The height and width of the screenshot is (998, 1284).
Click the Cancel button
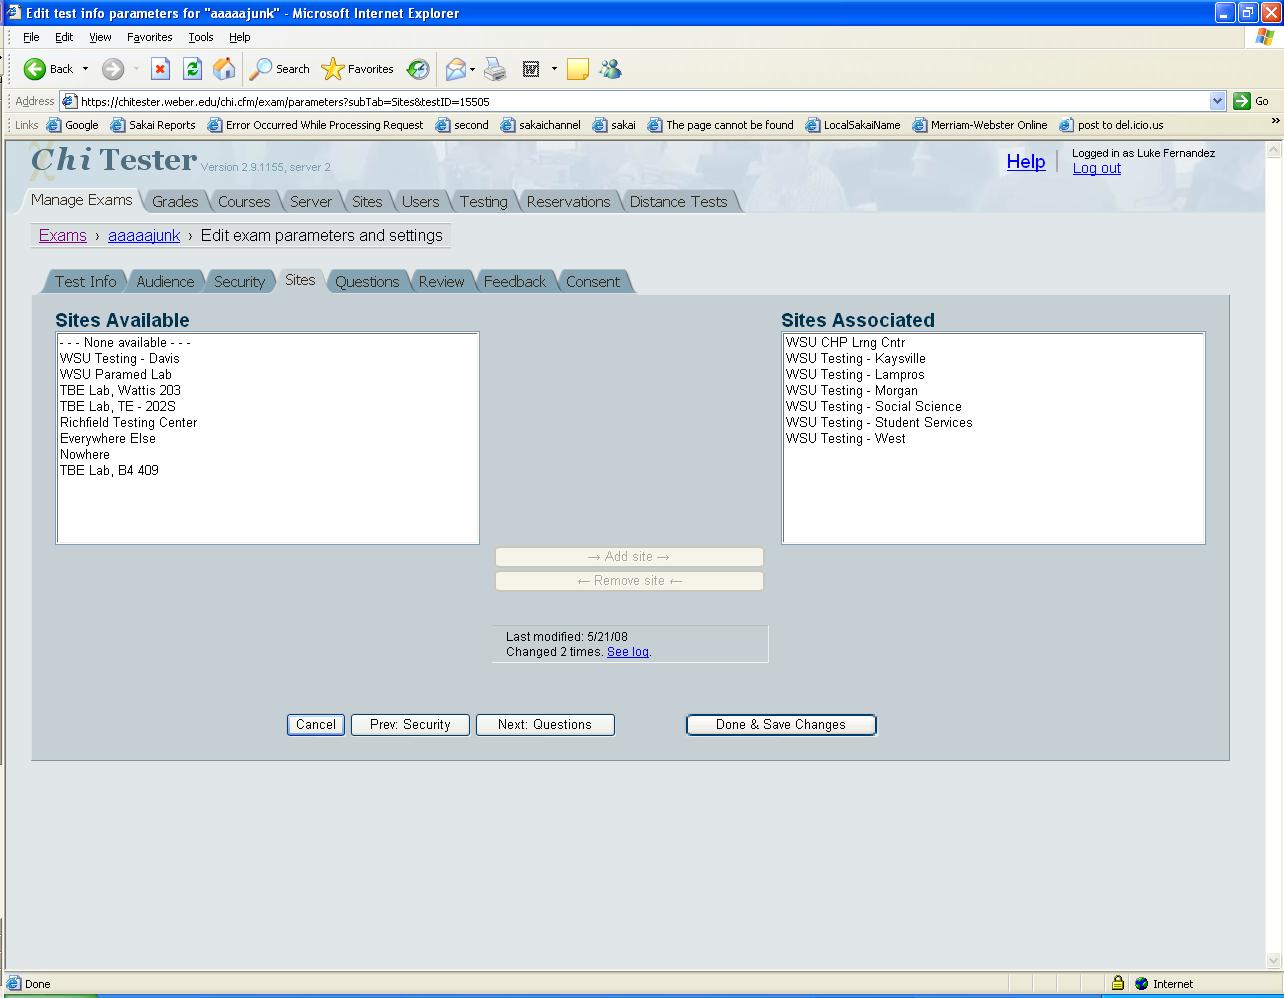coord(316,724)
